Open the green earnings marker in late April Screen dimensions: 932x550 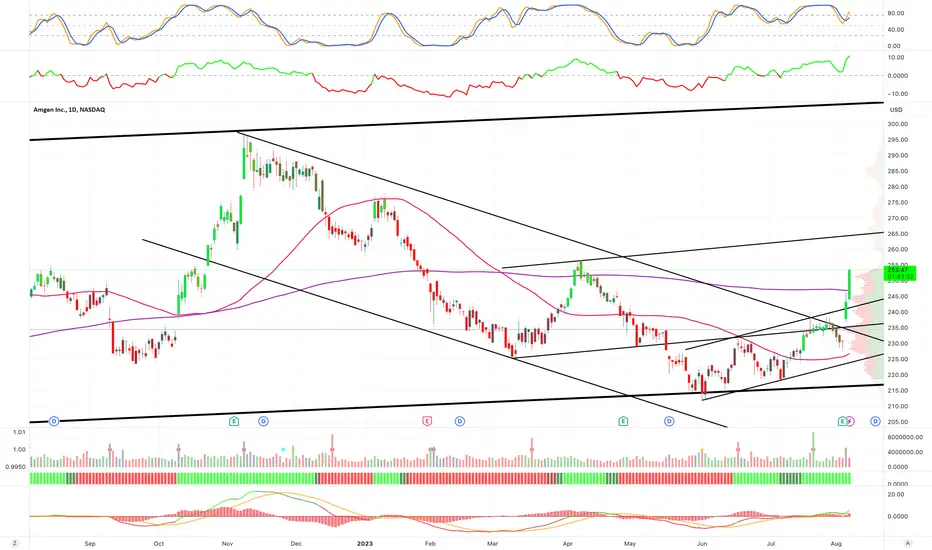(x=623, y=421)
